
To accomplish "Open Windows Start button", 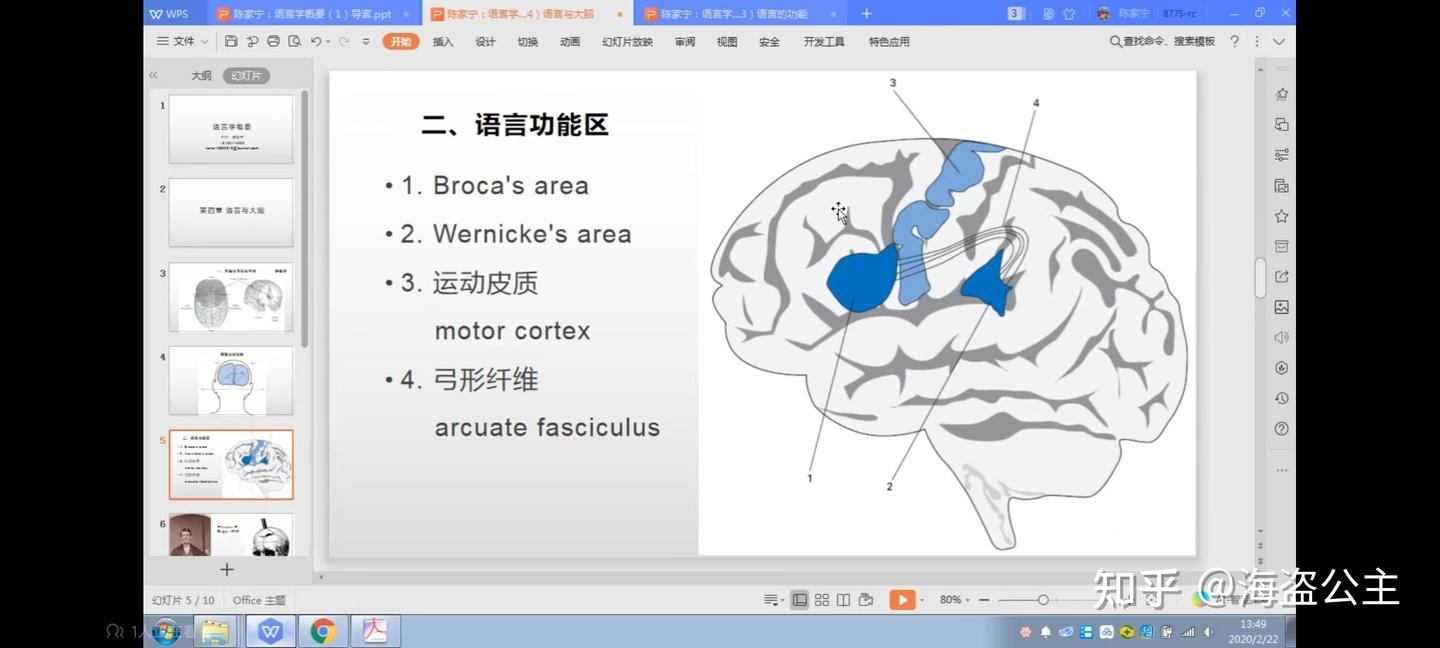I will click(166, 631).
